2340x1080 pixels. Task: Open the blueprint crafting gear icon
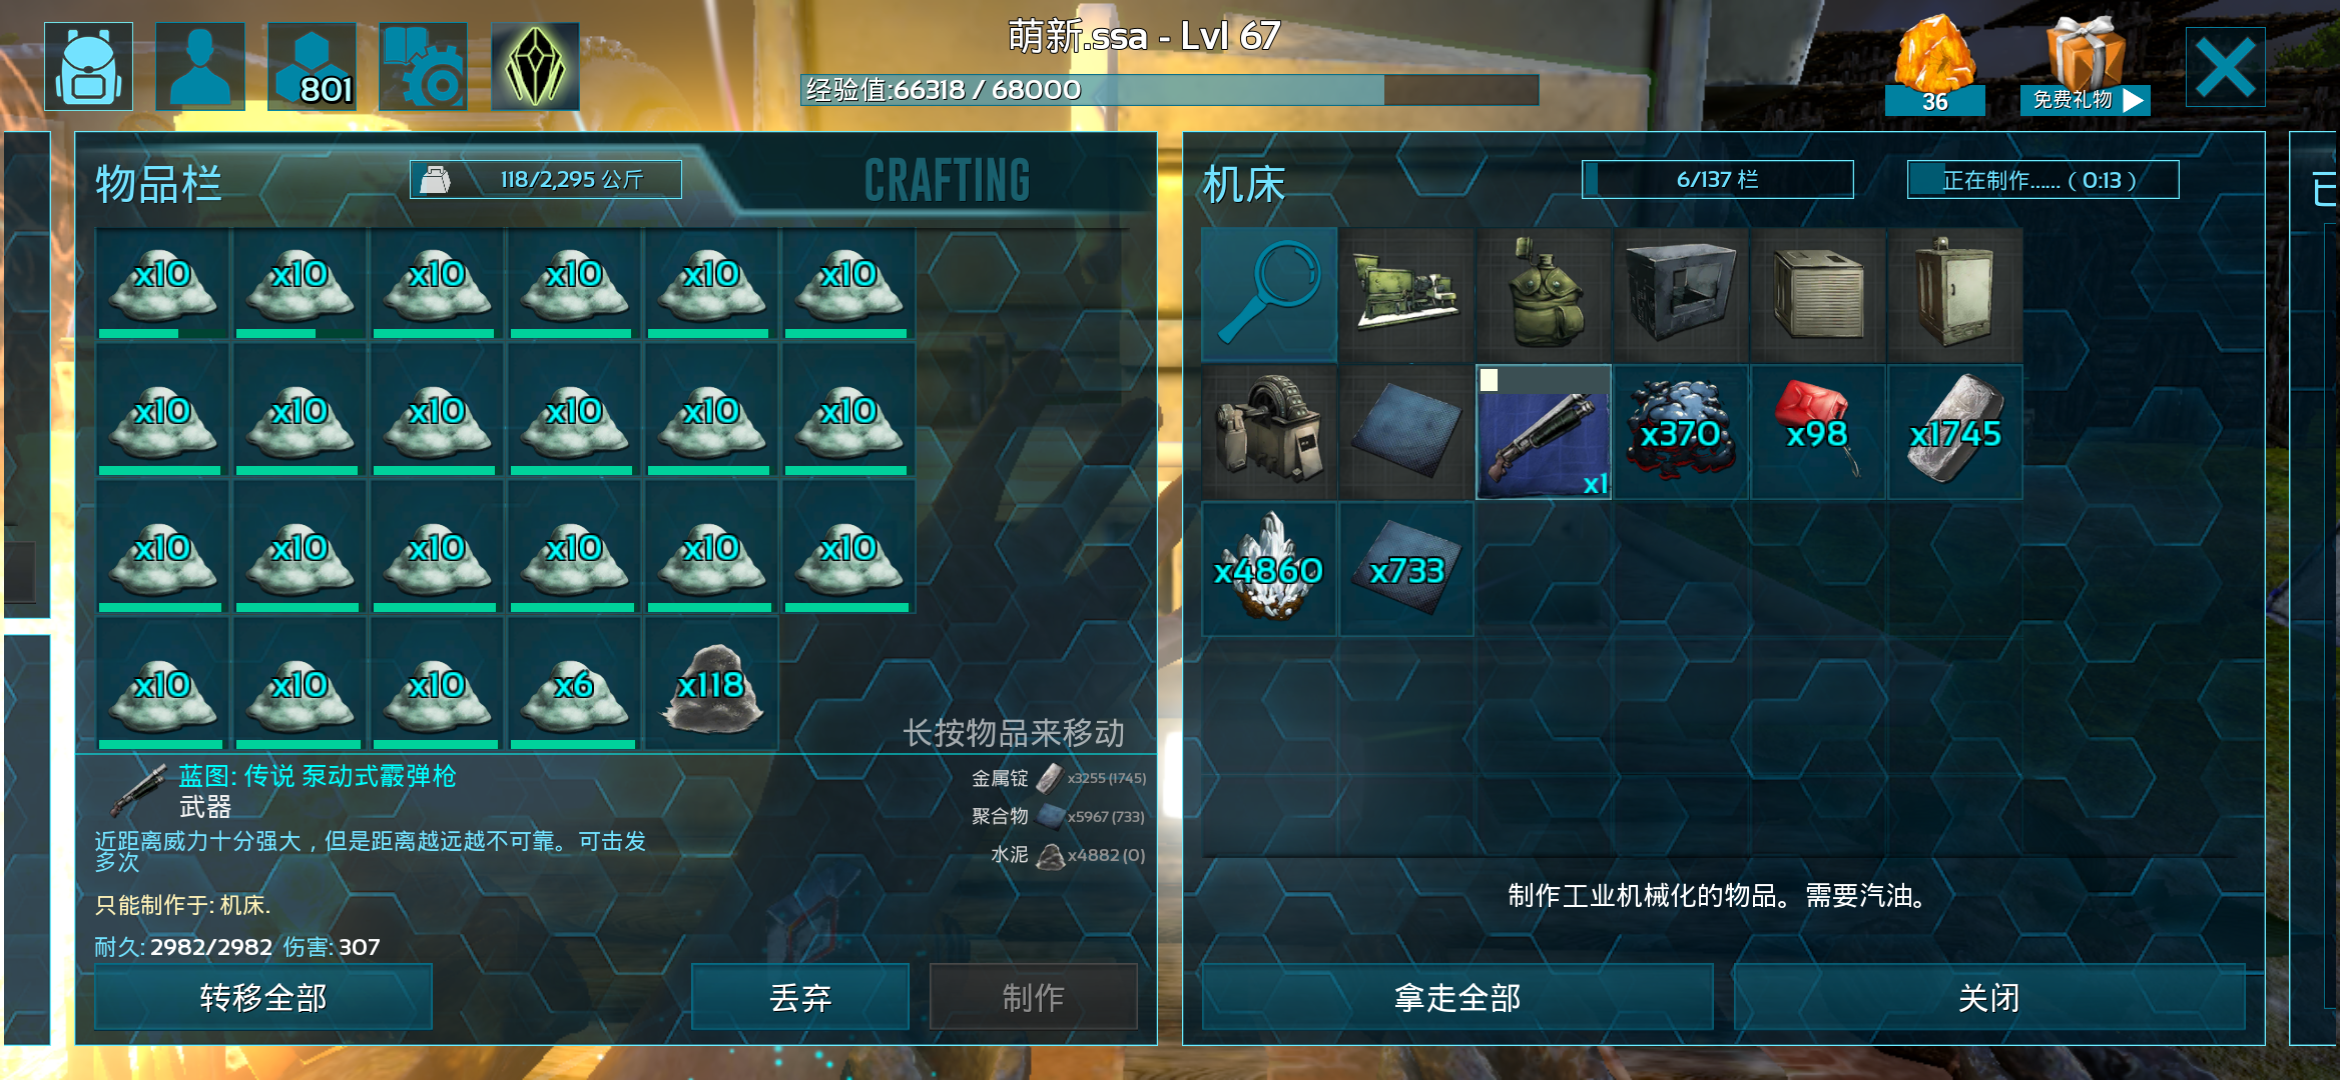(423, 67)
